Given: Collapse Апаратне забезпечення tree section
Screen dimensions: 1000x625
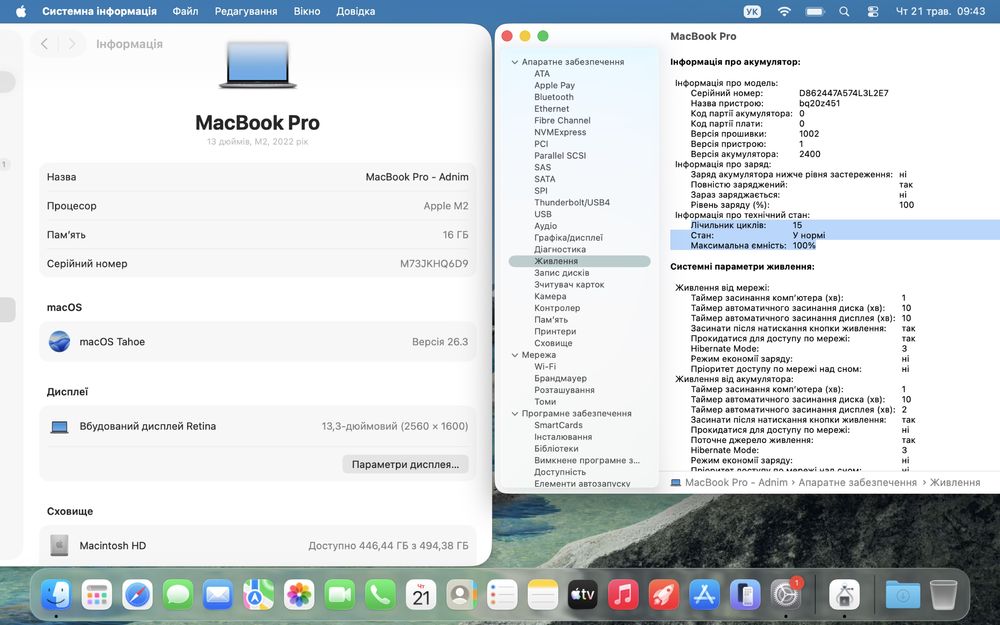Looking at the screenshot, I should (x=515, y=62).
